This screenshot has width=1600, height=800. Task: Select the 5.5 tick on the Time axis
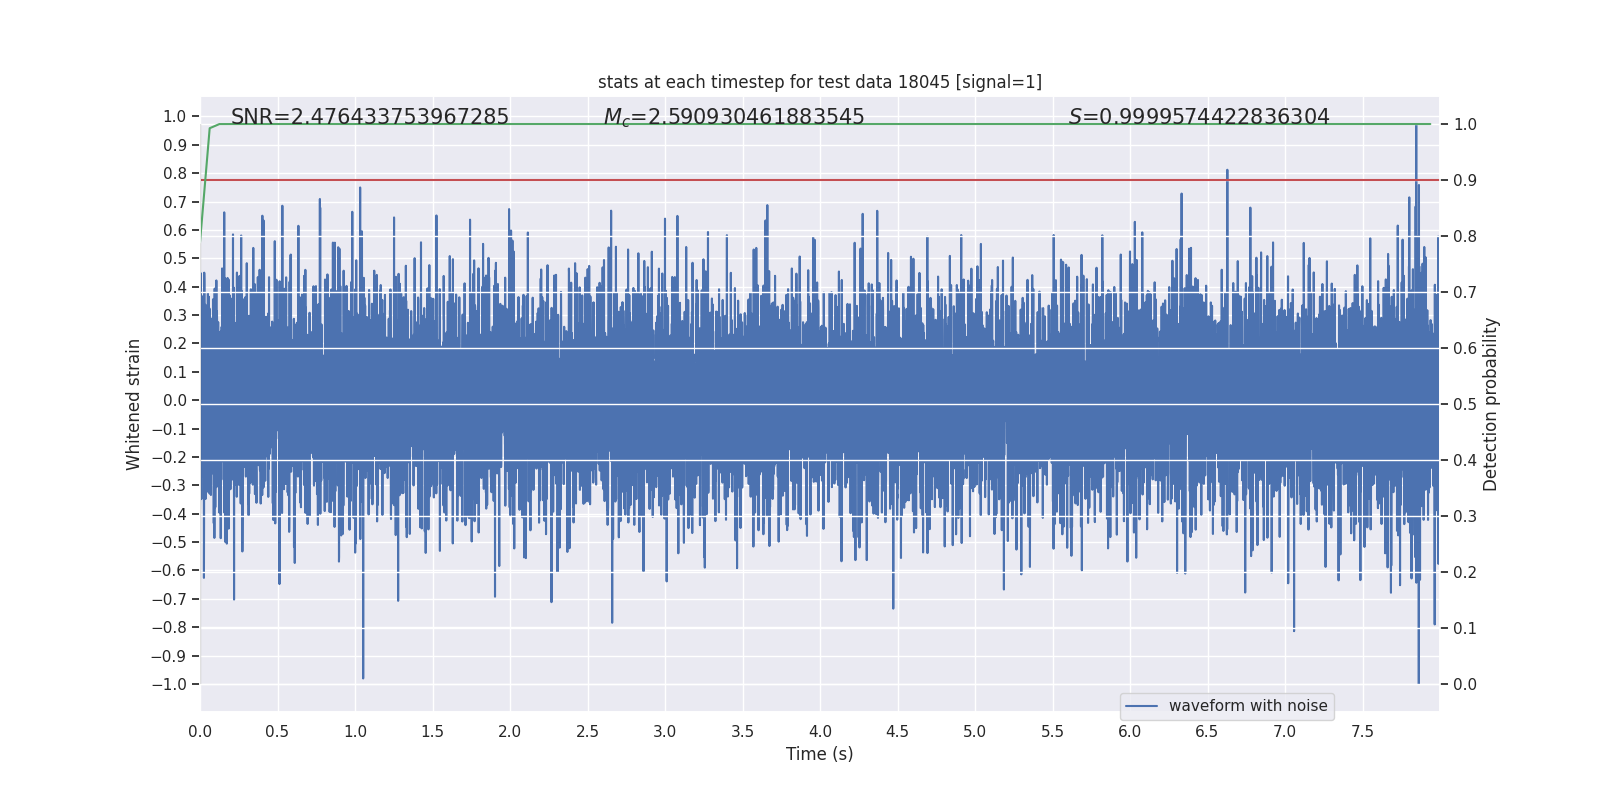[x=1052, y=731]
